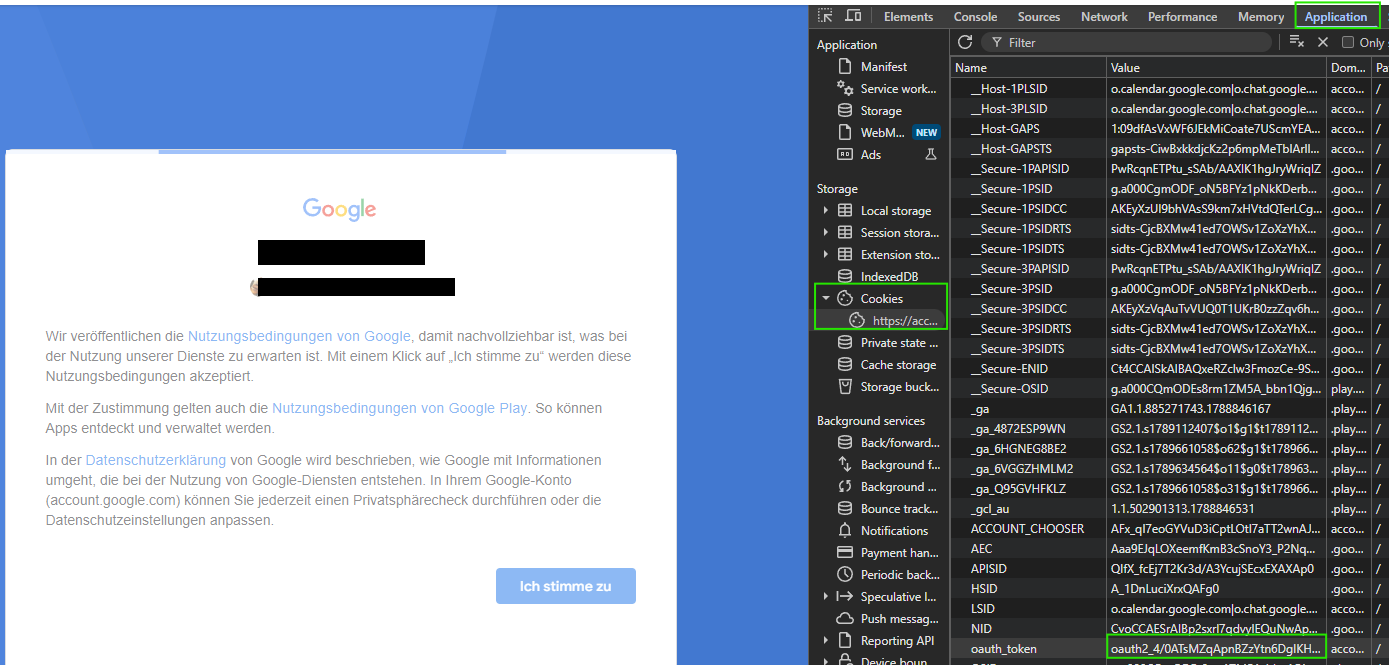
Task: Expand the Local storage tree node
Action: click(826, 211)
